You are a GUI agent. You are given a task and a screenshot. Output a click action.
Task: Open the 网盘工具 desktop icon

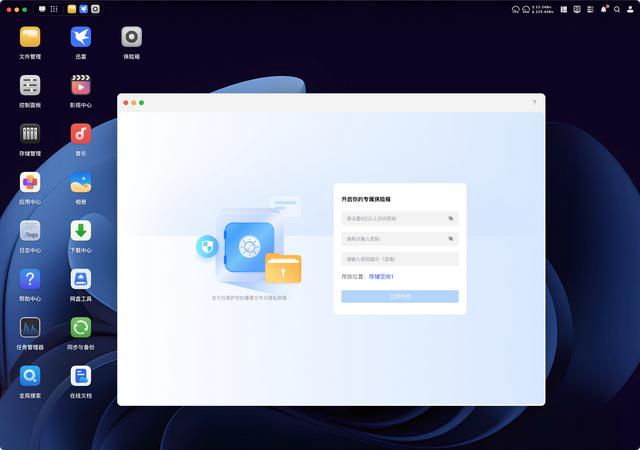pos(80,279)
